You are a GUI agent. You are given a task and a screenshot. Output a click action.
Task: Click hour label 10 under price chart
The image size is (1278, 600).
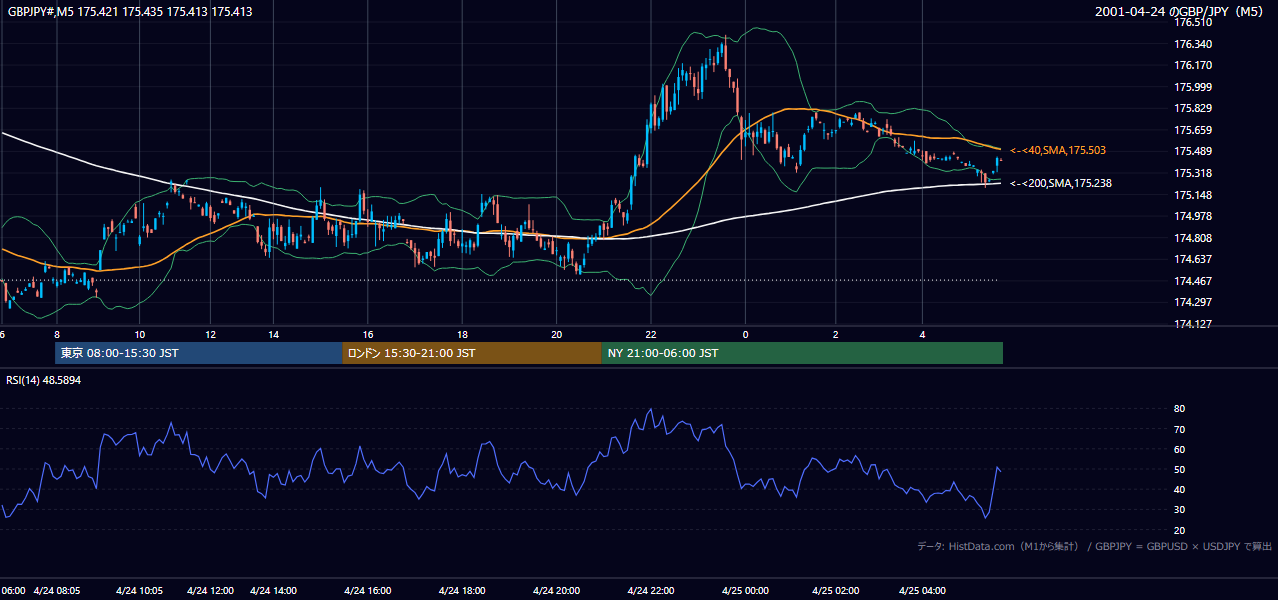coord(140,335)
